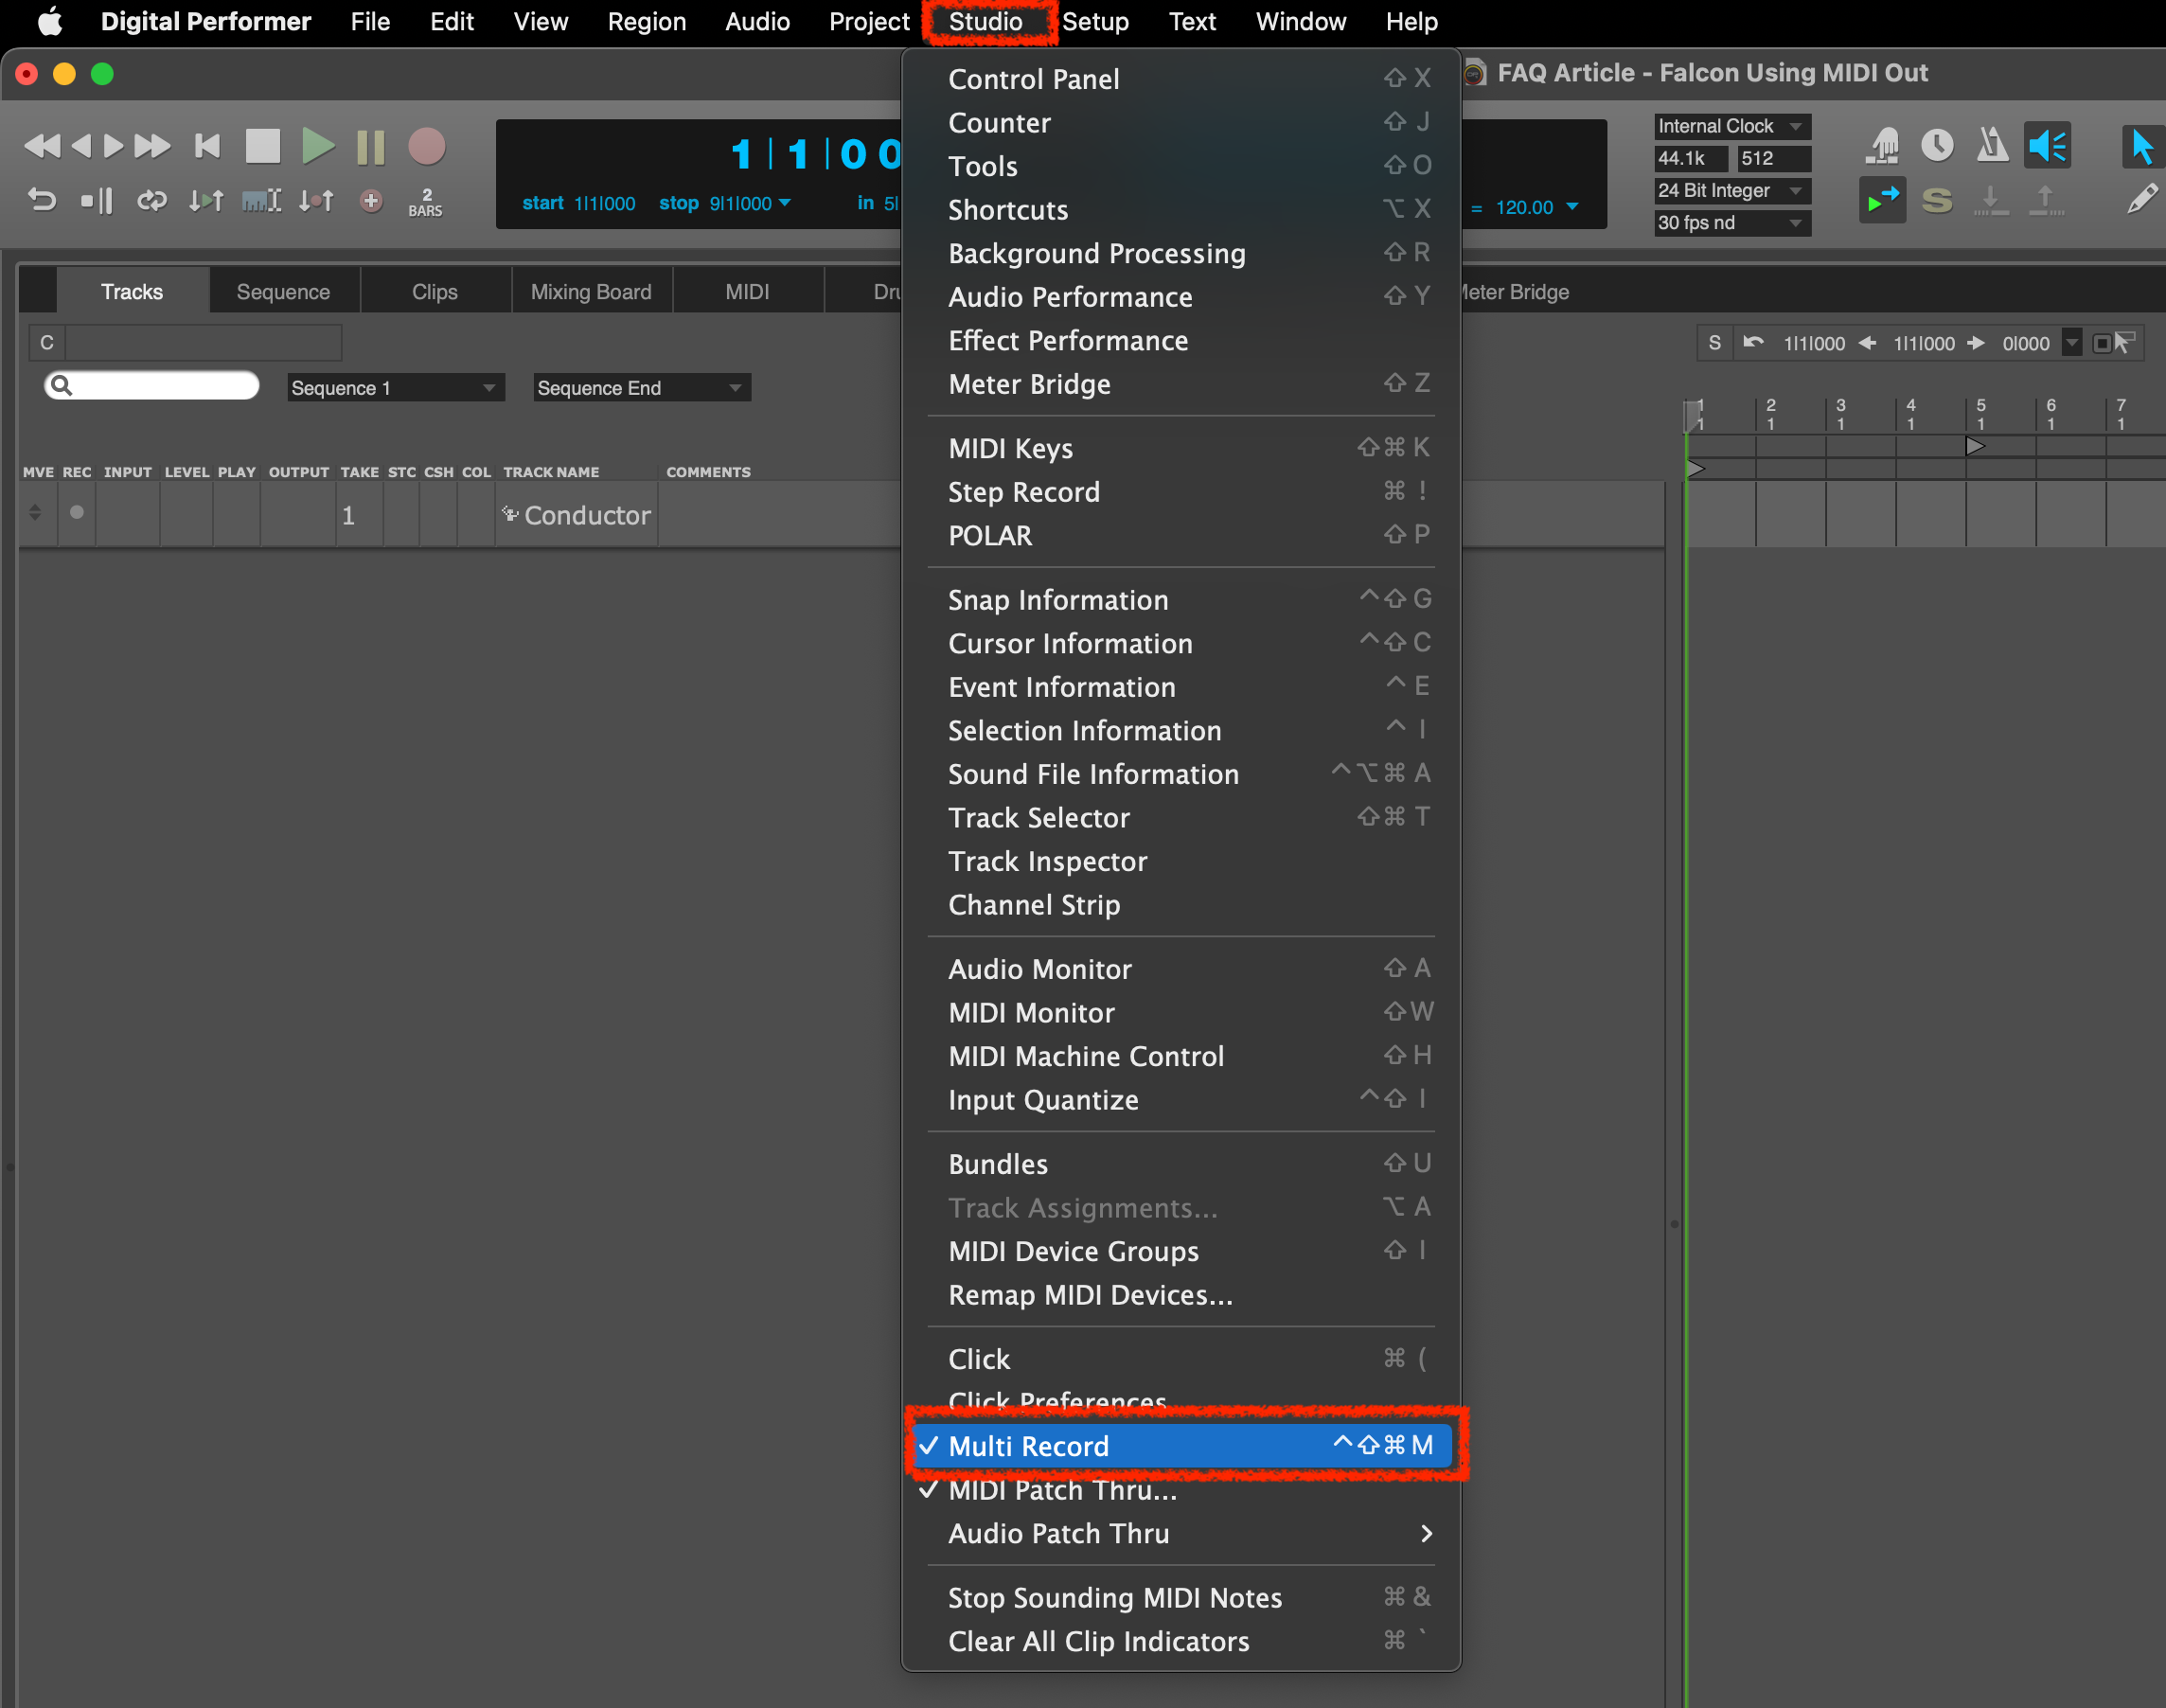Open the Sequence 1 selector dropdown

click(x=394, y=387)
